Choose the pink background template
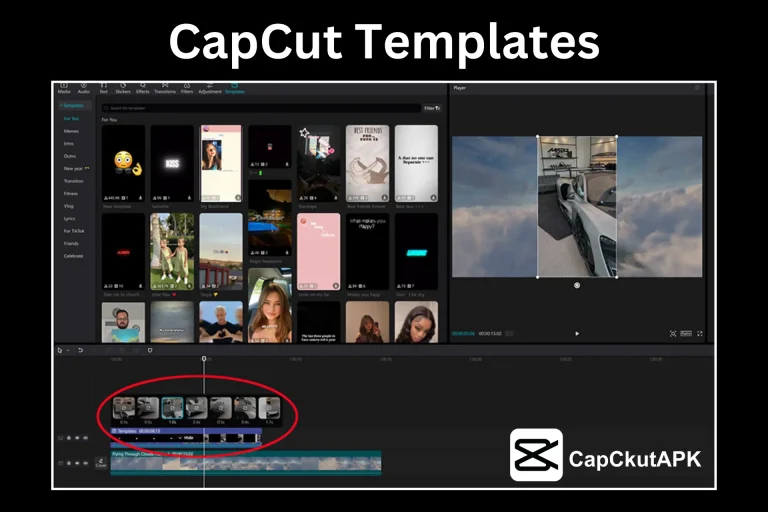 318,251
